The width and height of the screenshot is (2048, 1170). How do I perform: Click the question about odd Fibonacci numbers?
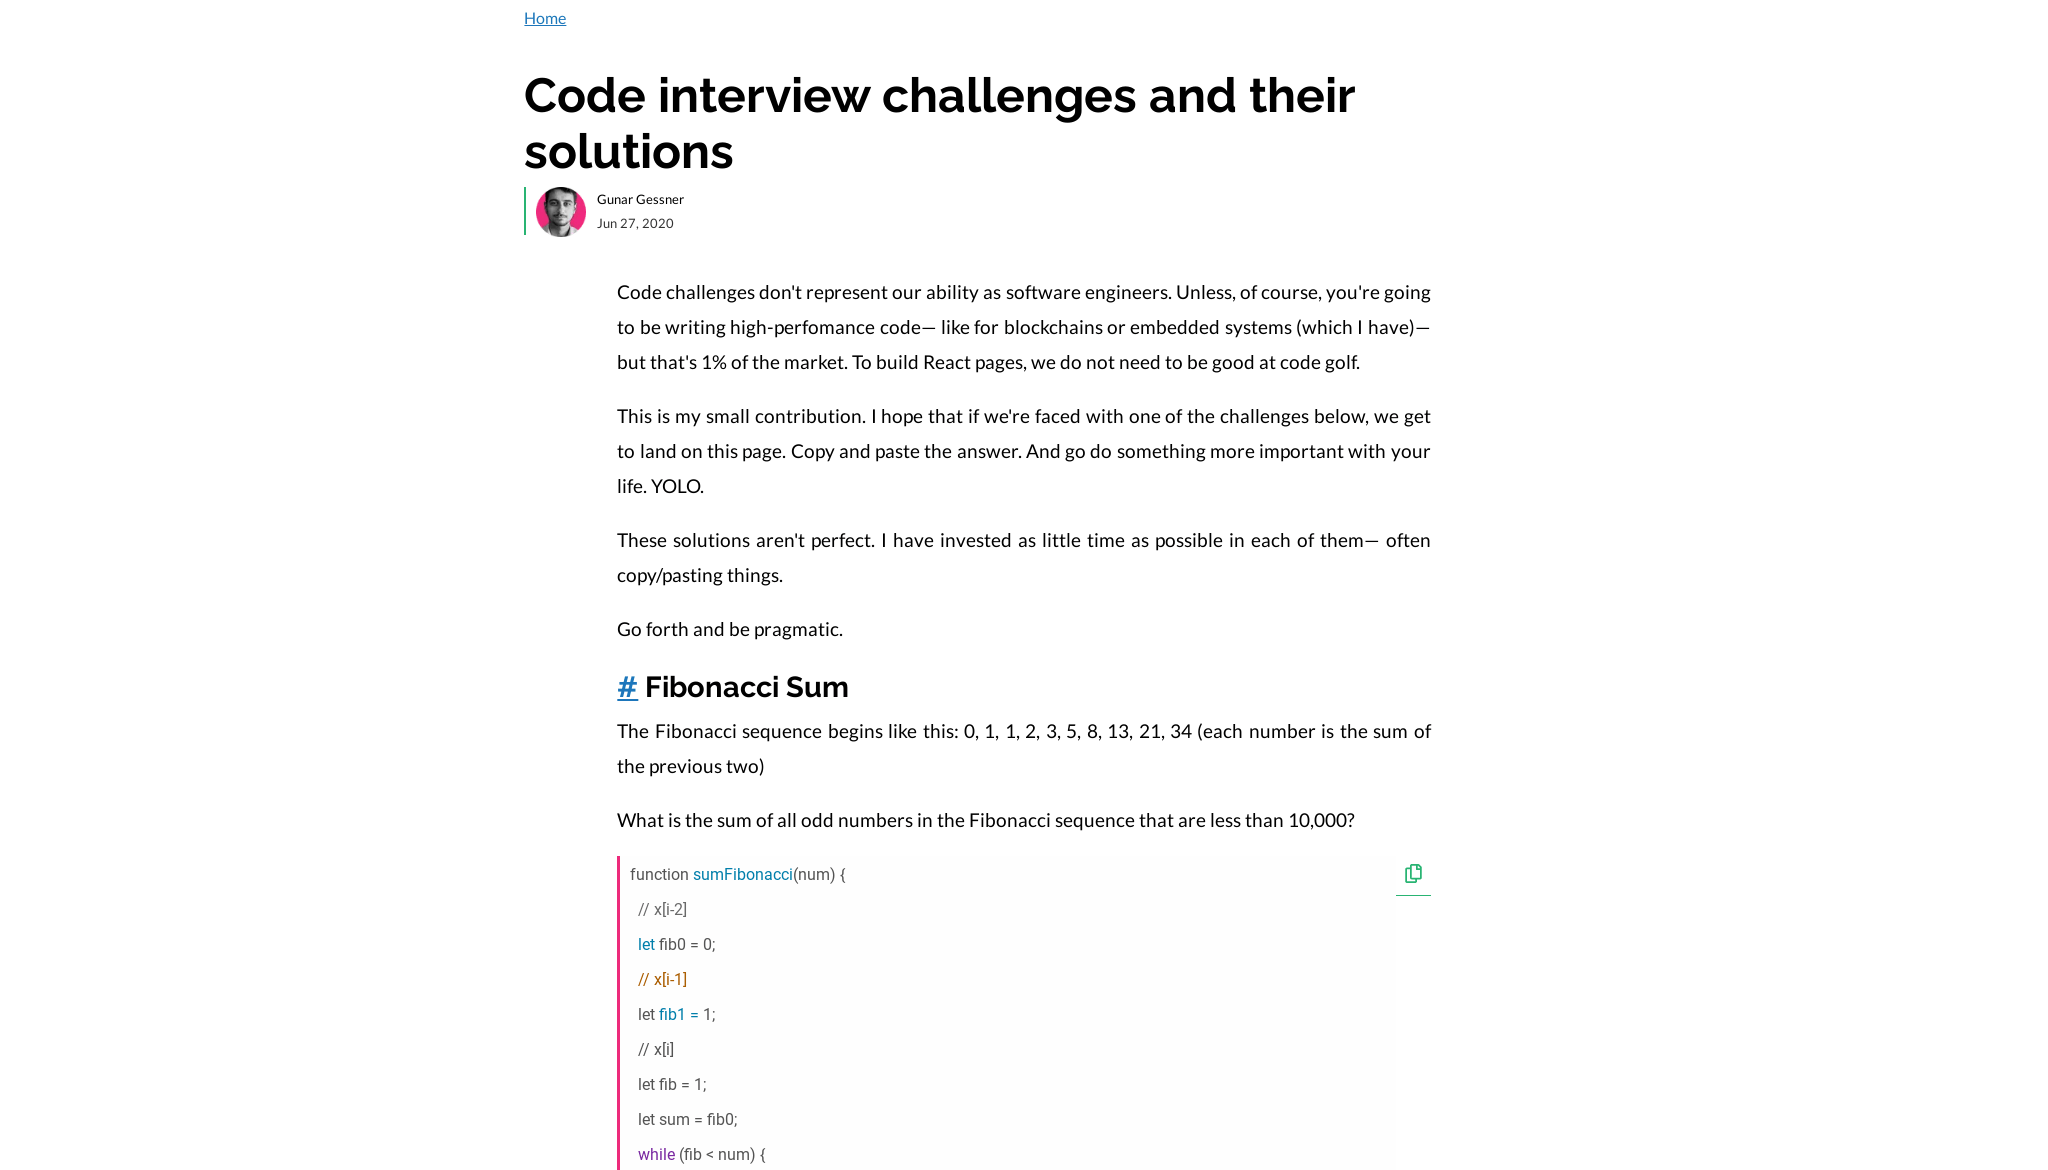tap(985, 820)
